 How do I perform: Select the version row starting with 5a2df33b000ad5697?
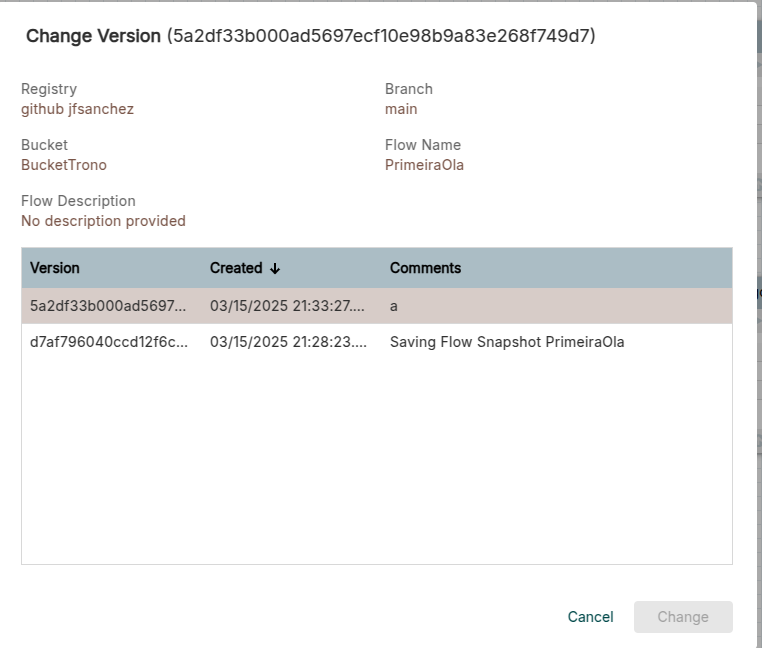coord(108,306)
